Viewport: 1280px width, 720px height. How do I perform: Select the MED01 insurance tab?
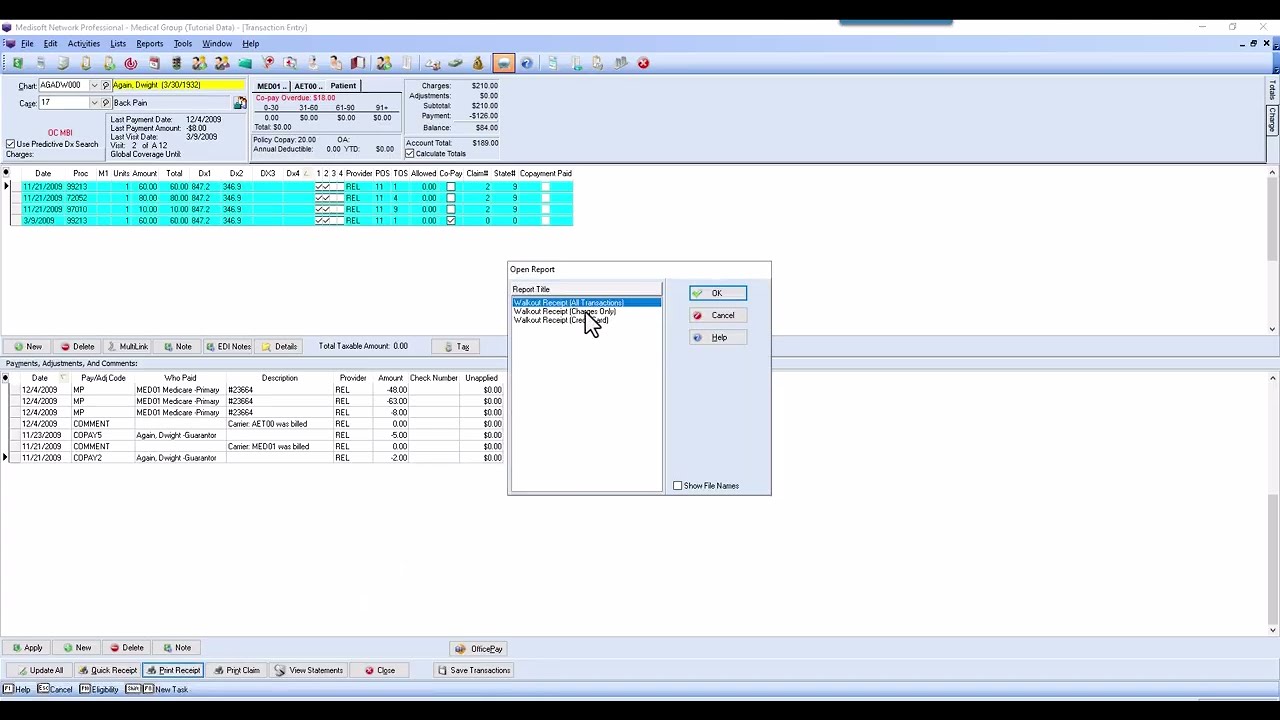(271, 86)
